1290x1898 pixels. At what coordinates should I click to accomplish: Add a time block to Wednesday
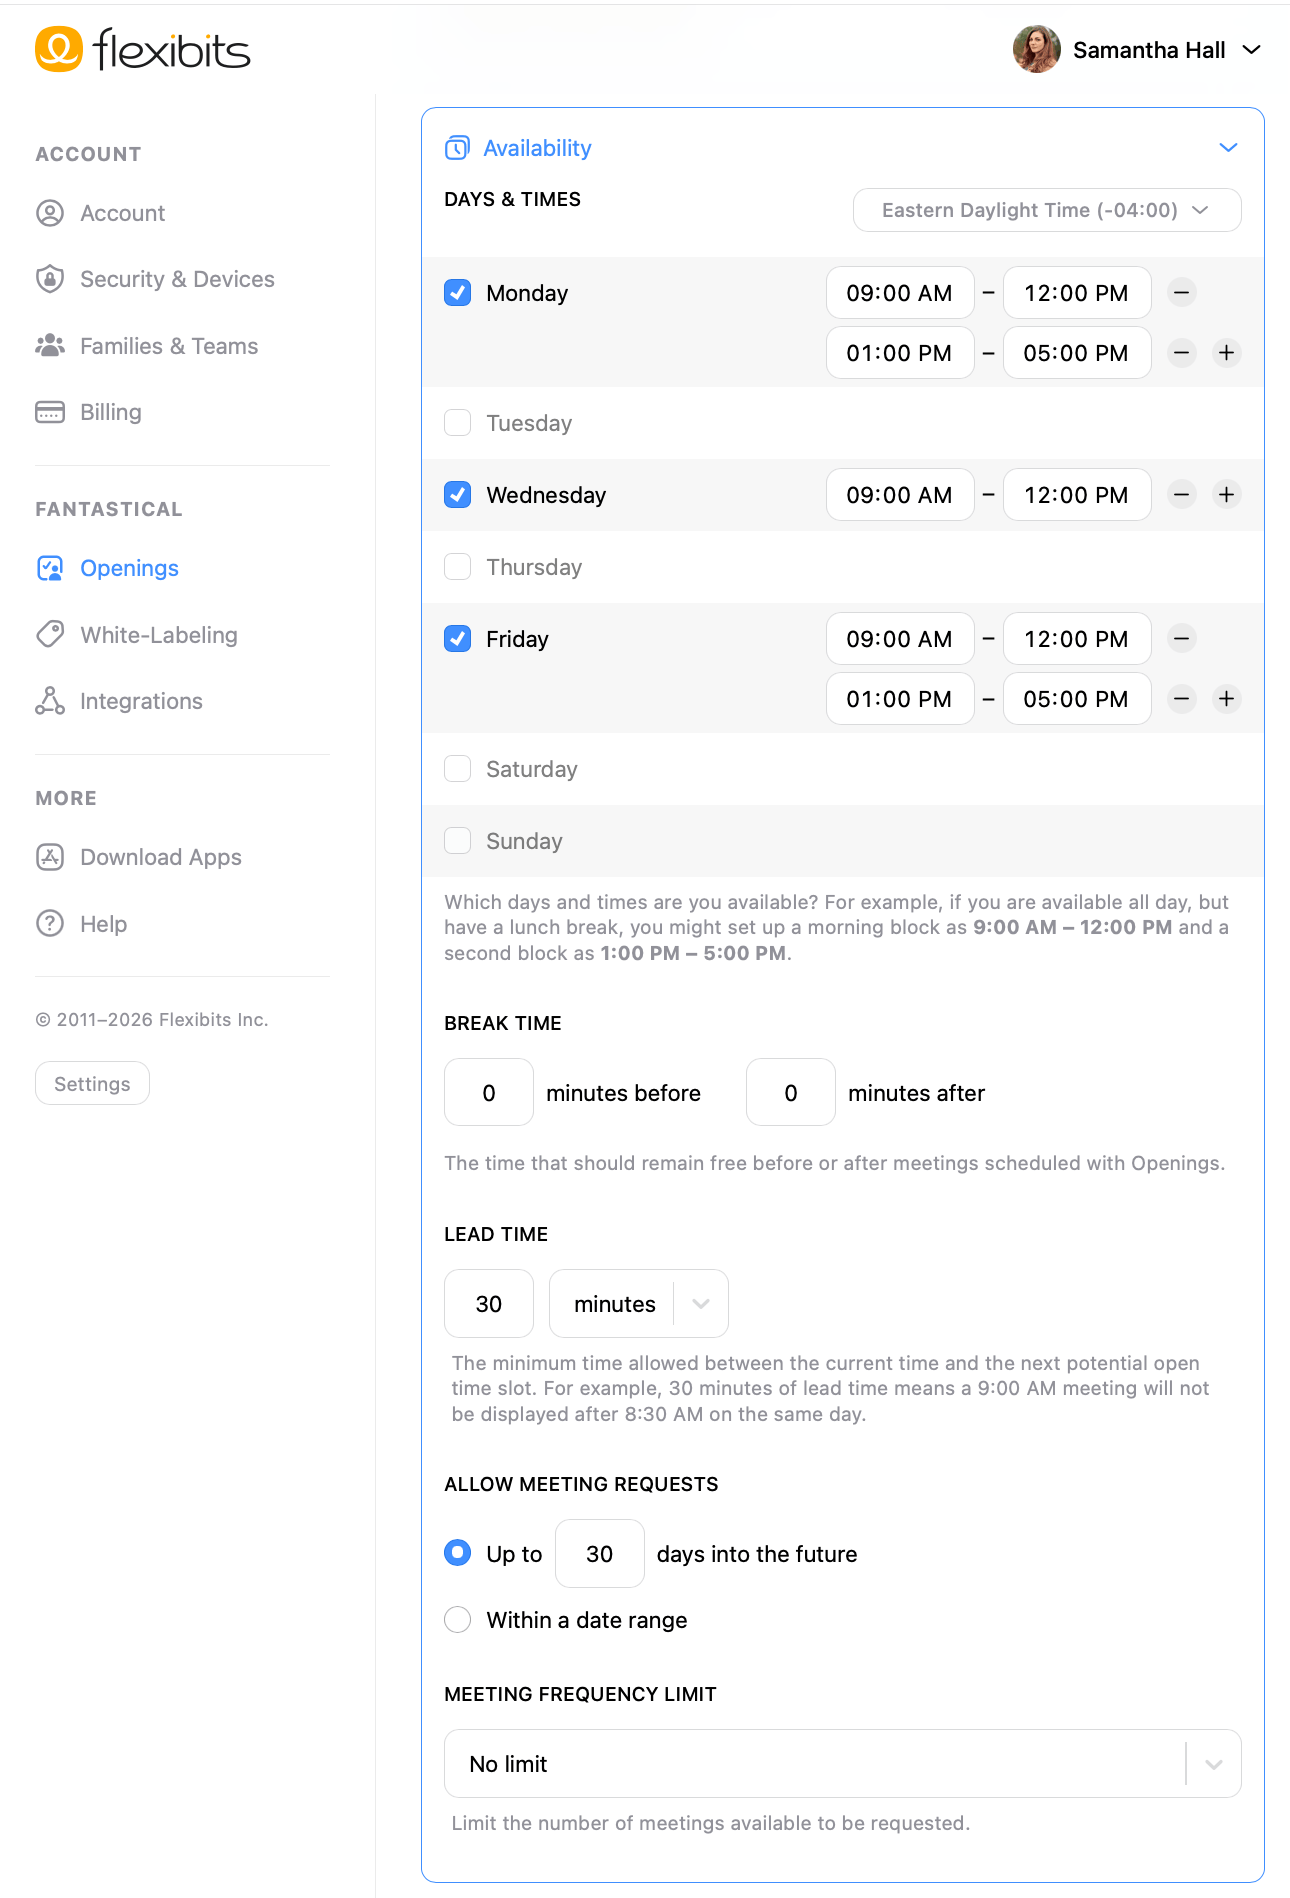tap(1226, 495)
